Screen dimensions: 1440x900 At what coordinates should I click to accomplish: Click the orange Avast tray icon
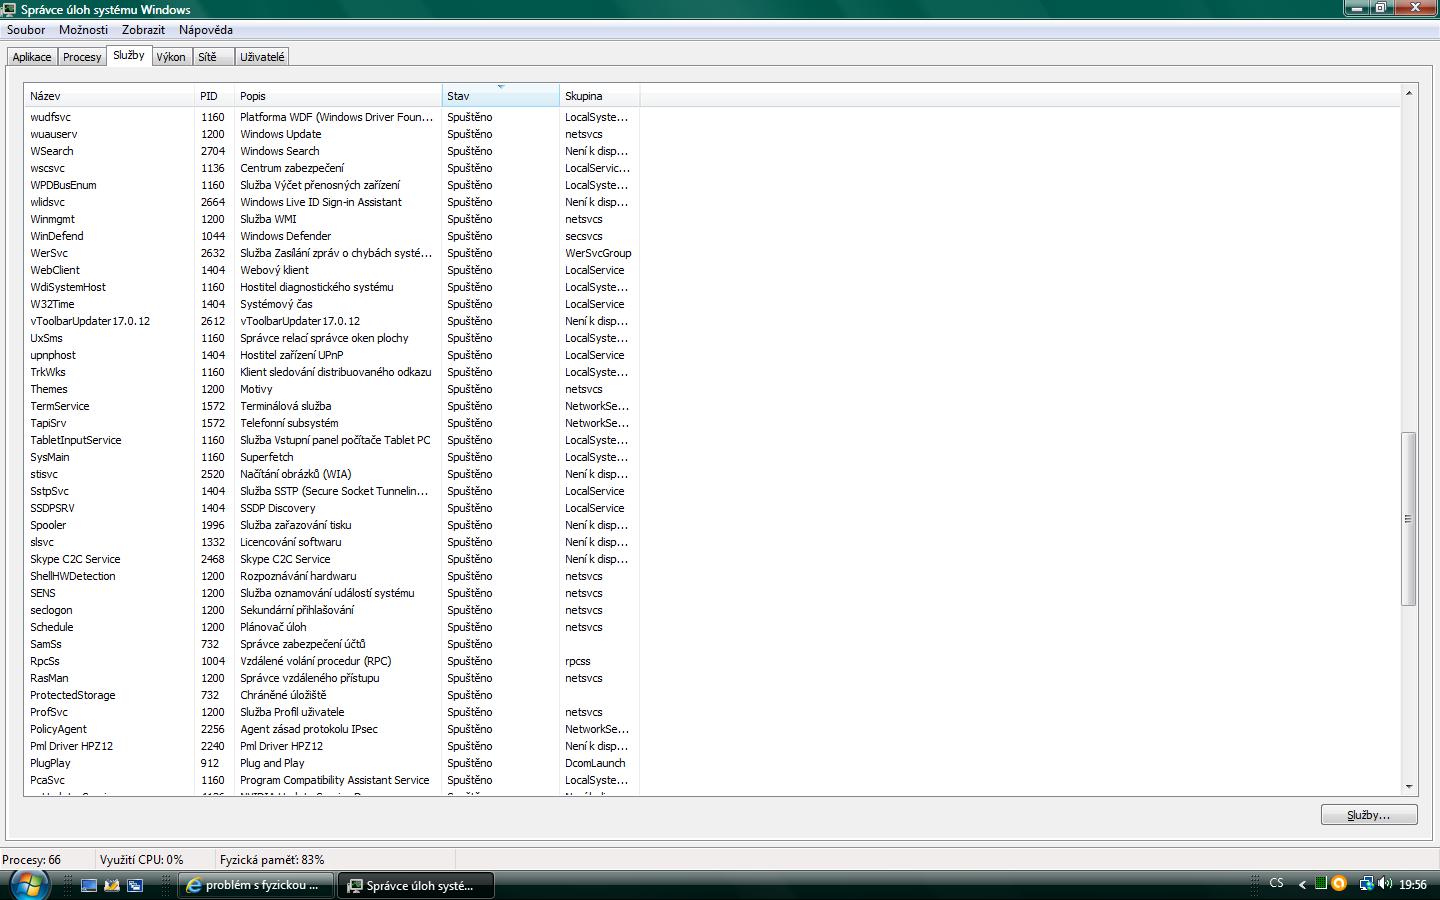tap(1339, 884)
